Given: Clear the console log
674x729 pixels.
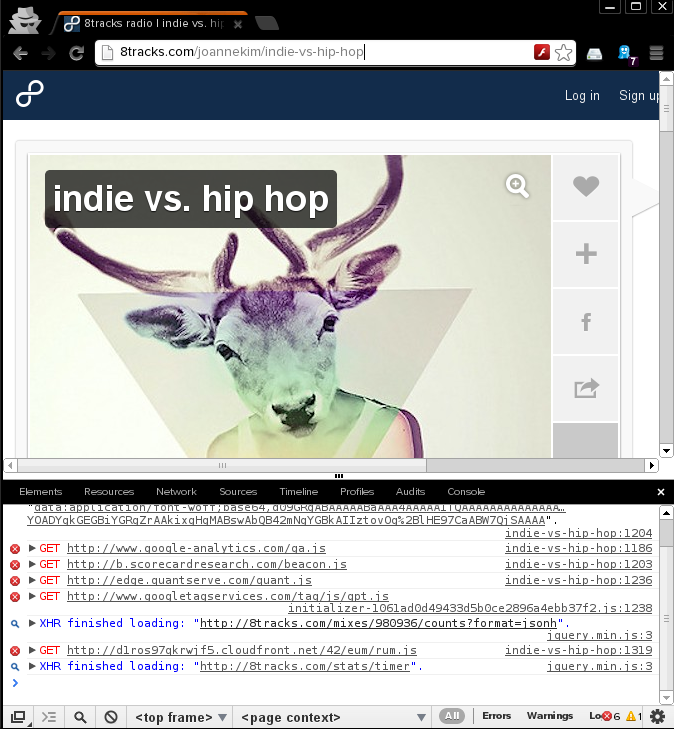Looking at the screenshot, I should tap(112, 717).
